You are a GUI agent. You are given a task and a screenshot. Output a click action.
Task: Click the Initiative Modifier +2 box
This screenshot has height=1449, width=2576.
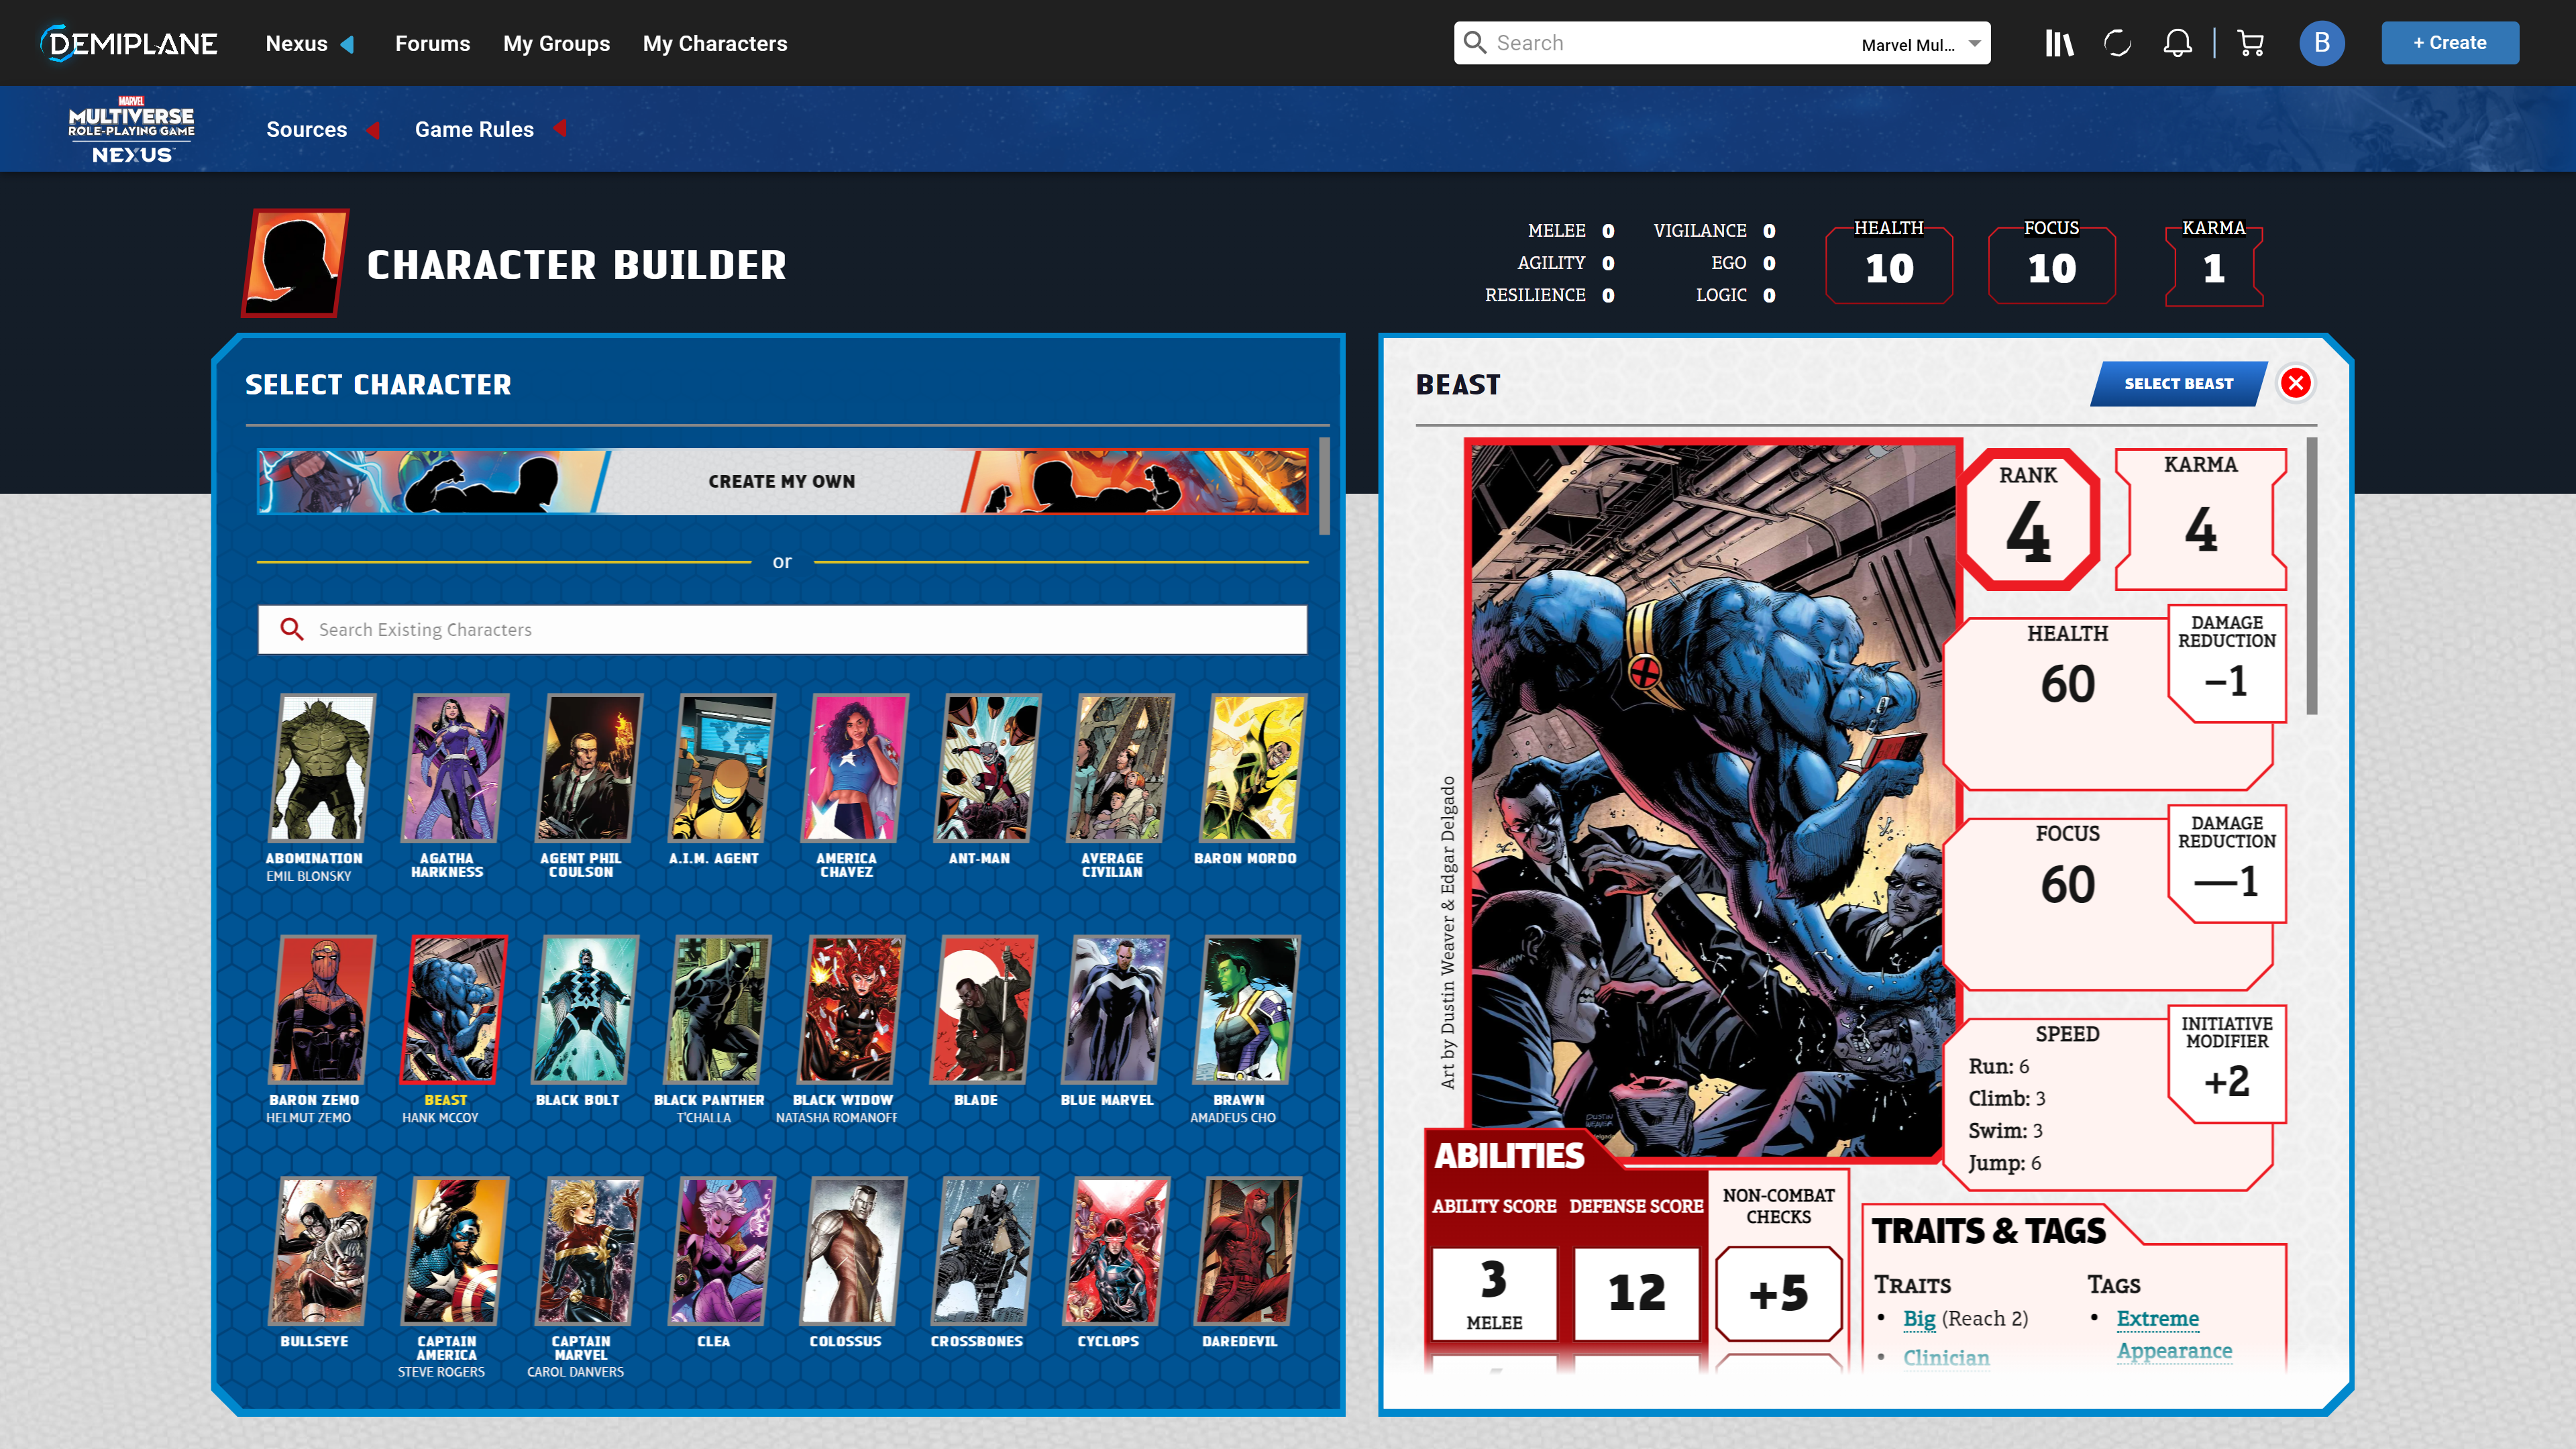[x=2226, y=1063]
